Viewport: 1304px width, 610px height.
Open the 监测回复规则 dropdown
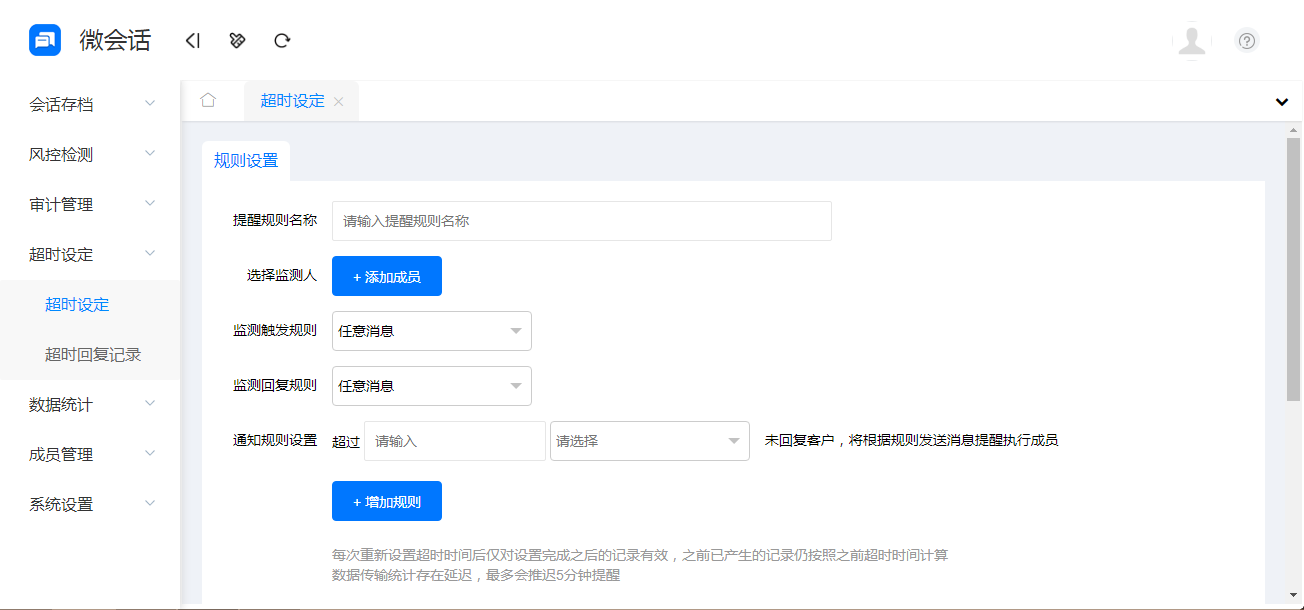point(431,386)
